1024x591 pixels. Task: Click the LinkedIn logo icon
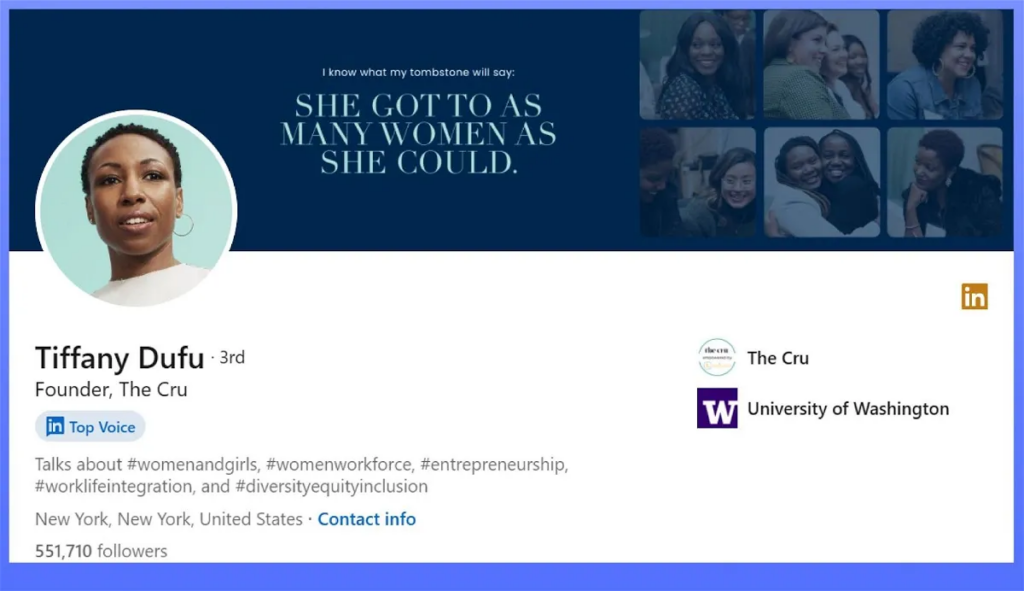click(974, 297)
